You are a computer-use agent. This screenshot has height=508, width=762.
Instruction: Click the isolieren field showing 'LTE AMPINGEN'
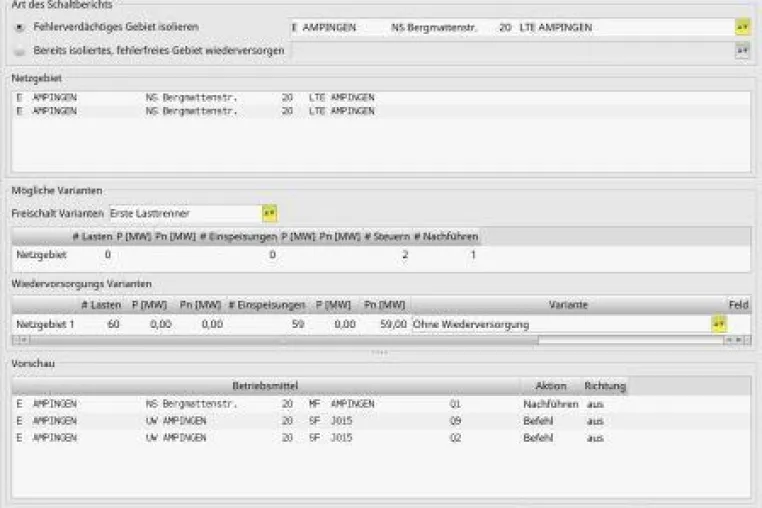coord(513,27)
